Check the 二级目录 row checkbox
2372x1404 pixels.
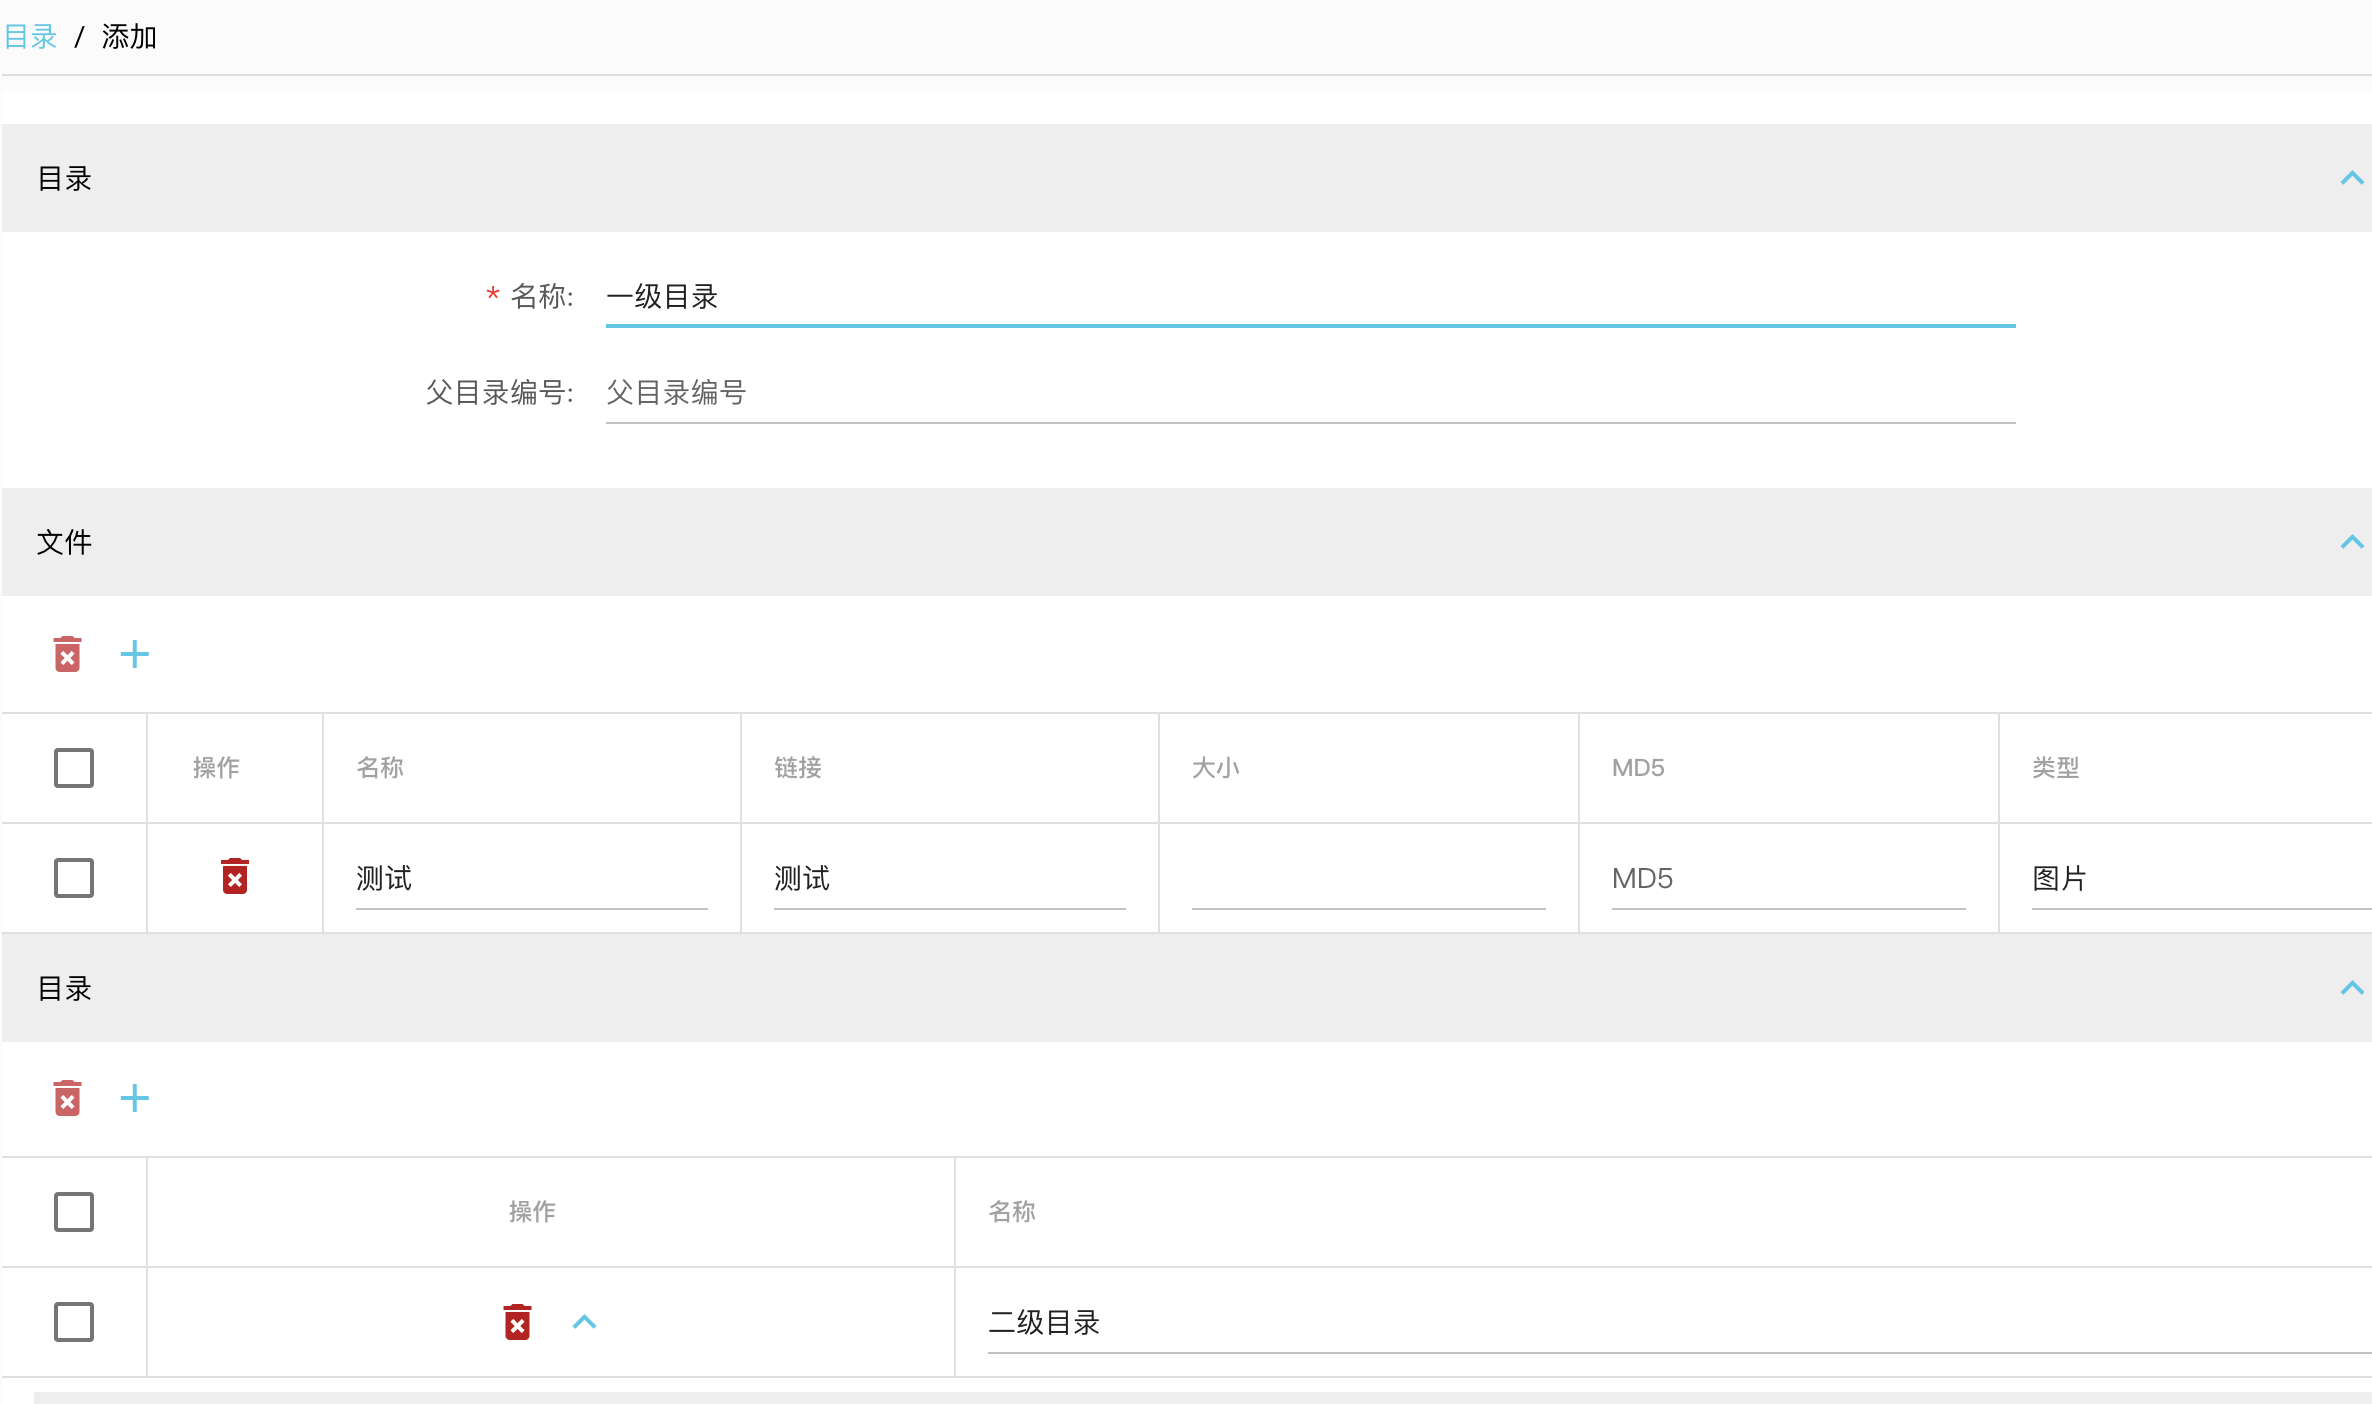(x=74, y=1322)
